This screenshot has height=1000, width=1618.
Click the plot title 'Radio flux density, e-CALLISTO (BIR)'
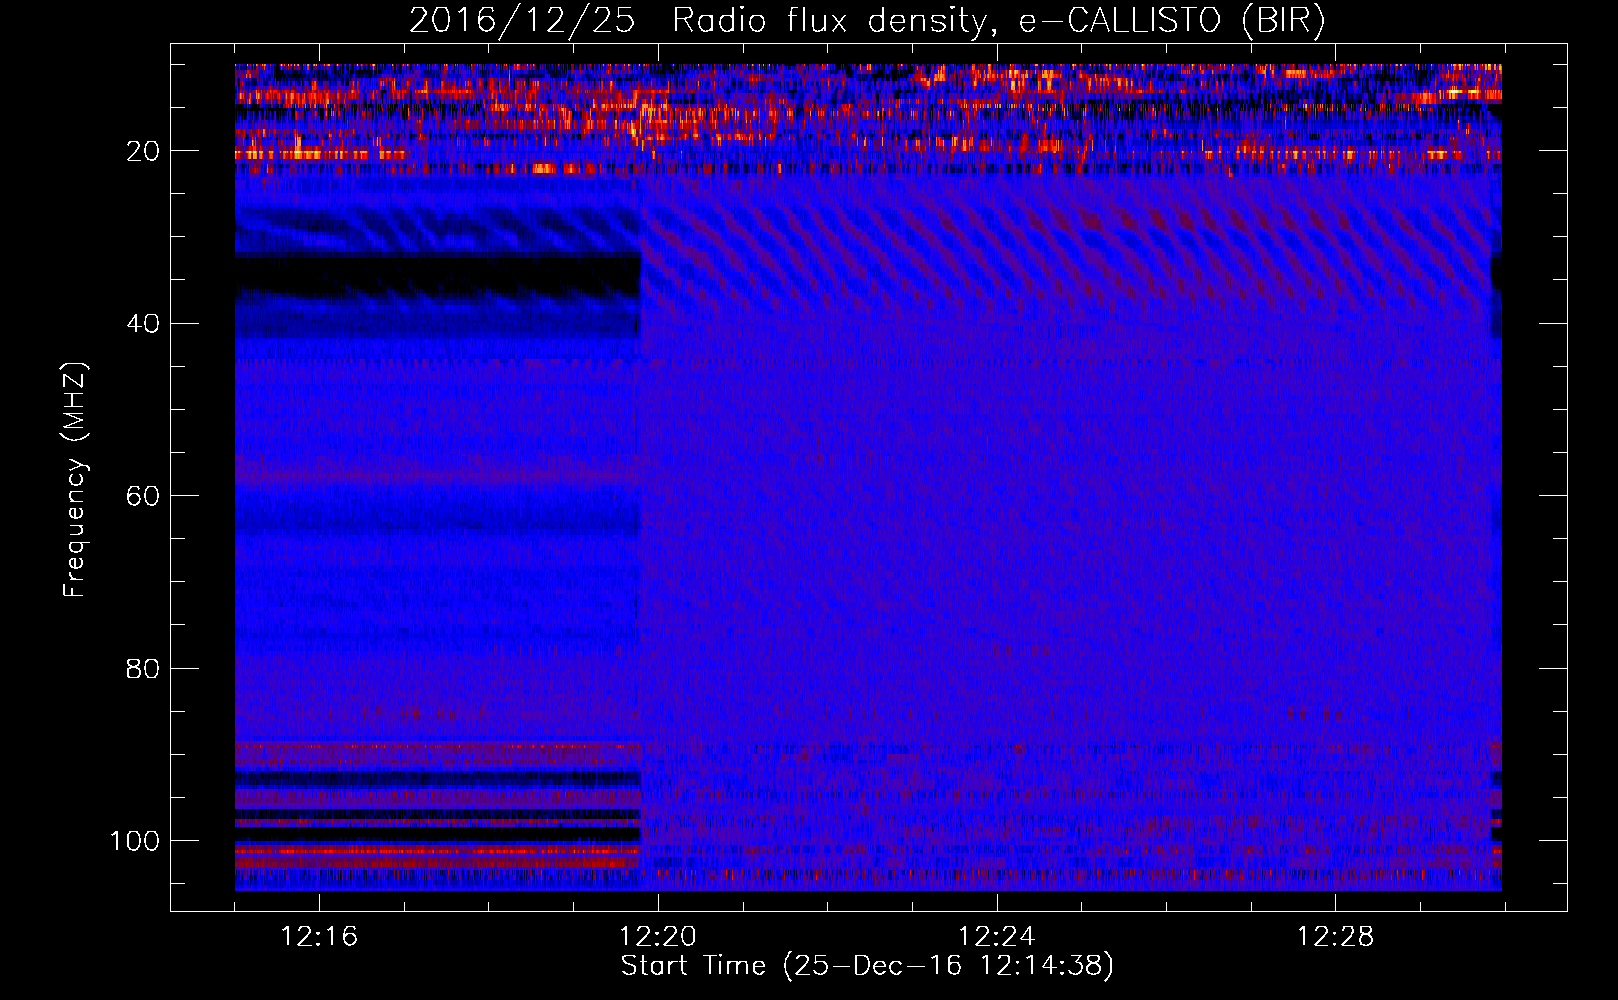998,22
